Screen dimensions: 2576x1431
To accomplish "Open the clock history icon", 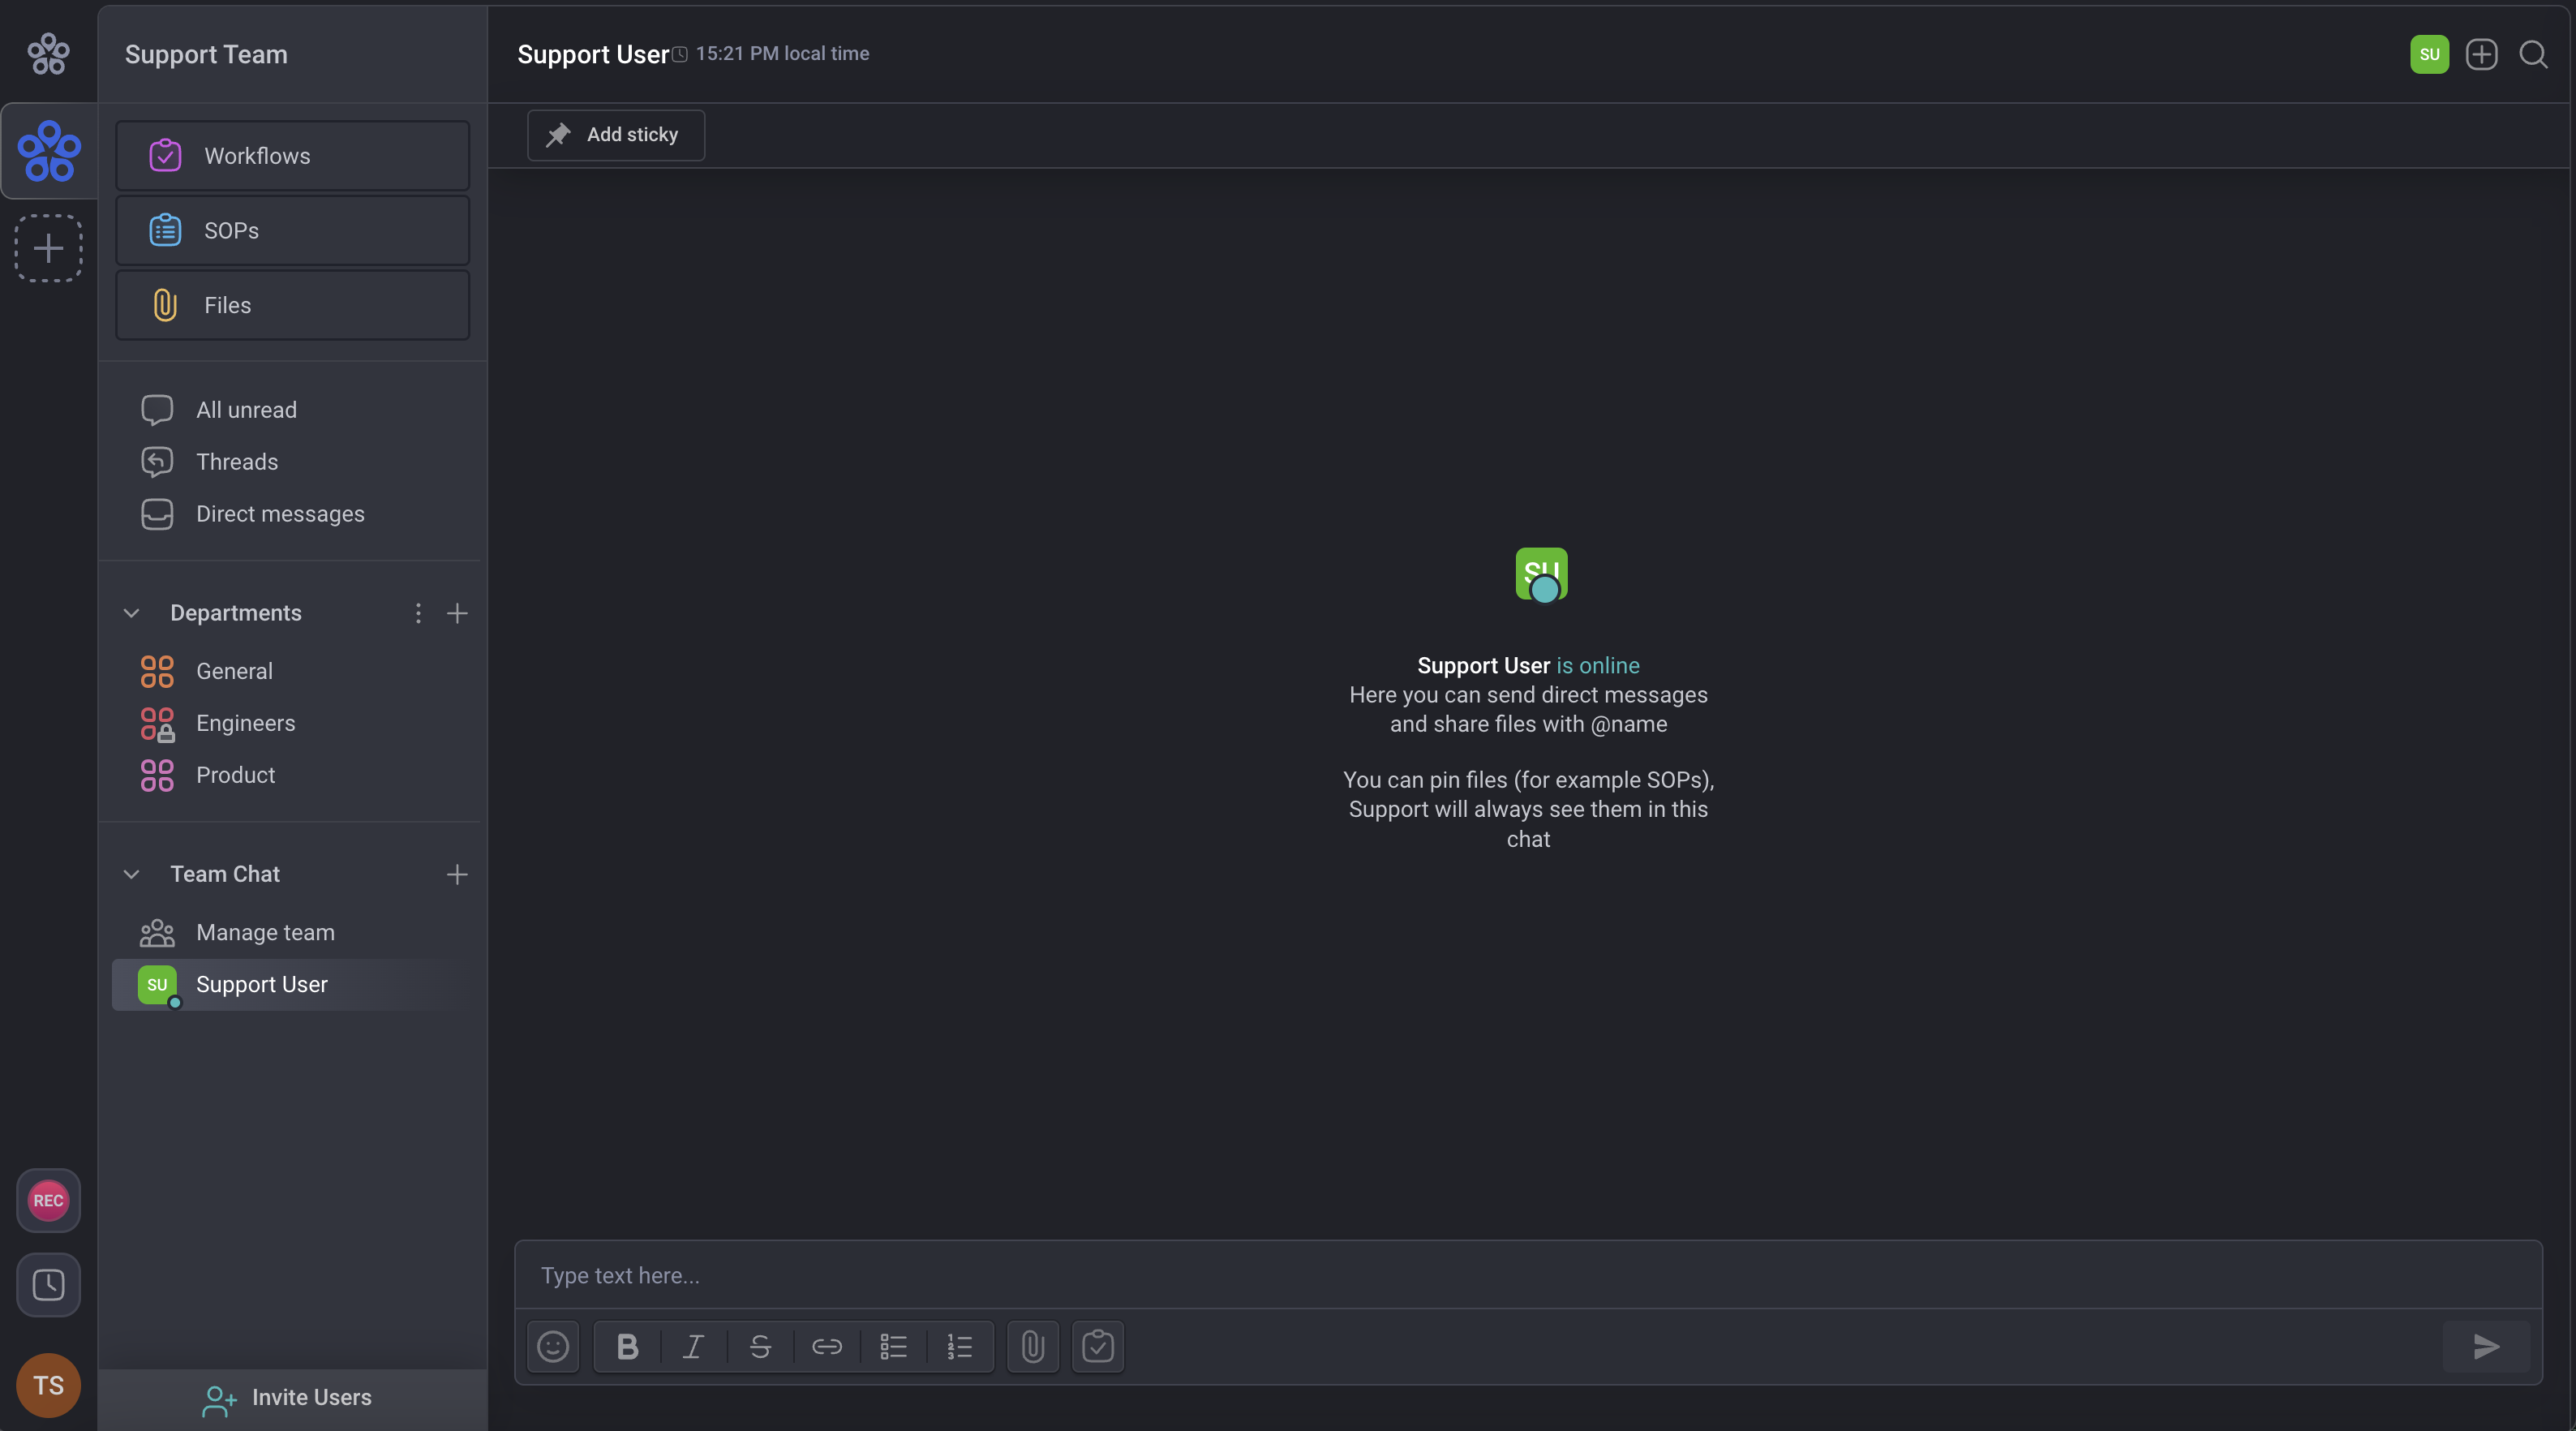I will point(48,1284).
